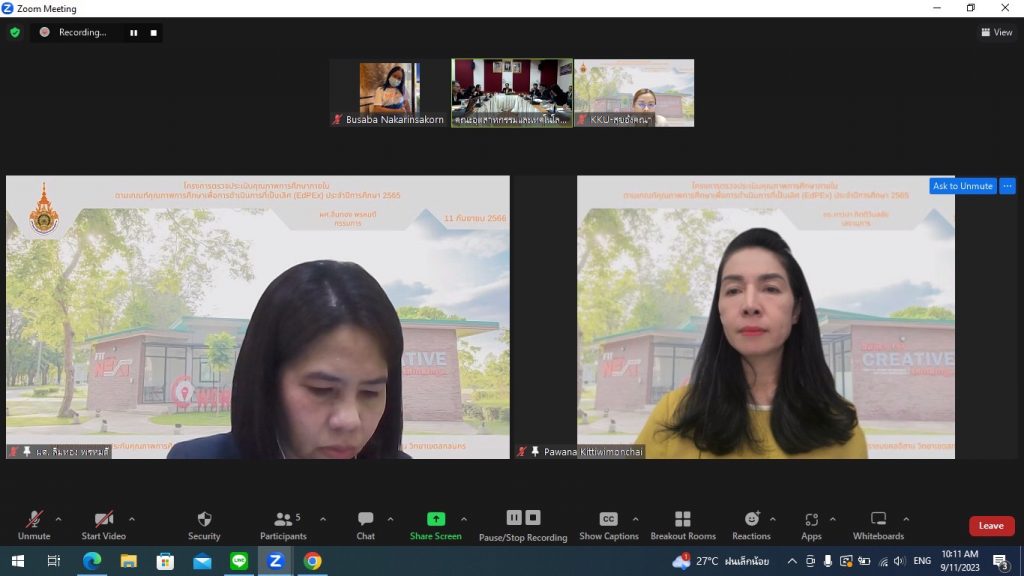Expand video options arrow beside Start Video
Image resolution: width=1024 pixels, height=576 pixels.
coord(132,519)
